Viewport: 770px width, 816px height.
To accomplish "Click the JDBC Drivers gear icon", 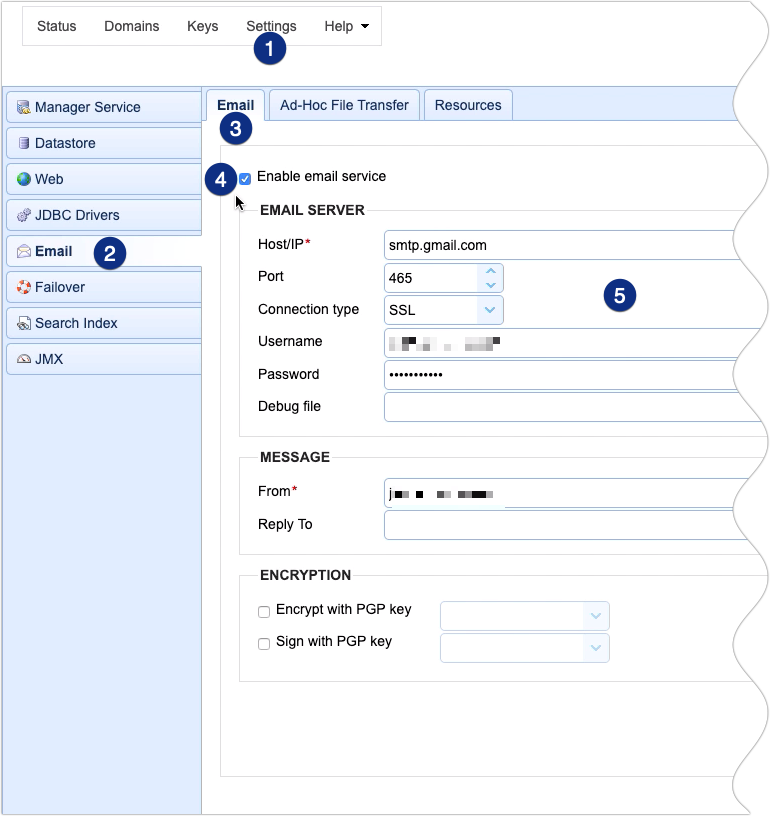I will click(24, 215).
